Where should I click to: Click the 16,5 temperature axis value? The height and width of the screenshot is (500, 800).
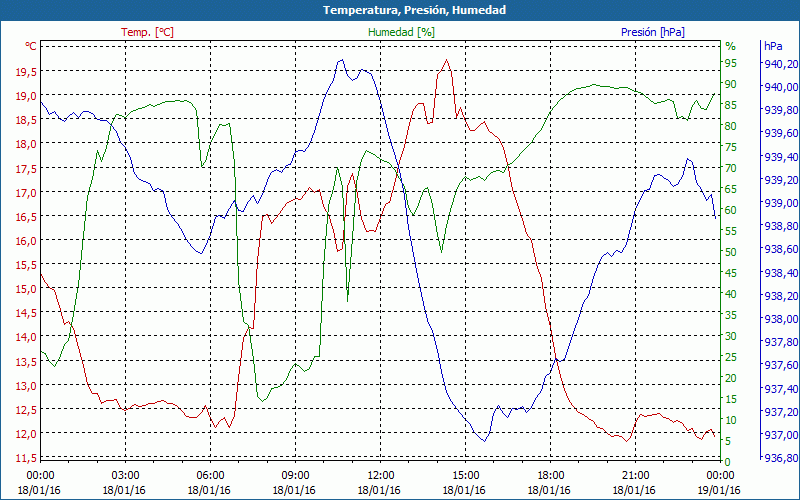pos(26,217)
